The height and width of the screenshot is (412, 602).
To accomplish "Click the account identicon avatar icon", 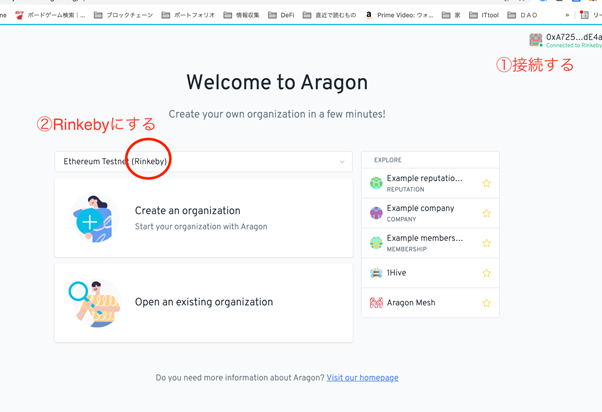I will click(x=535, y=40).
